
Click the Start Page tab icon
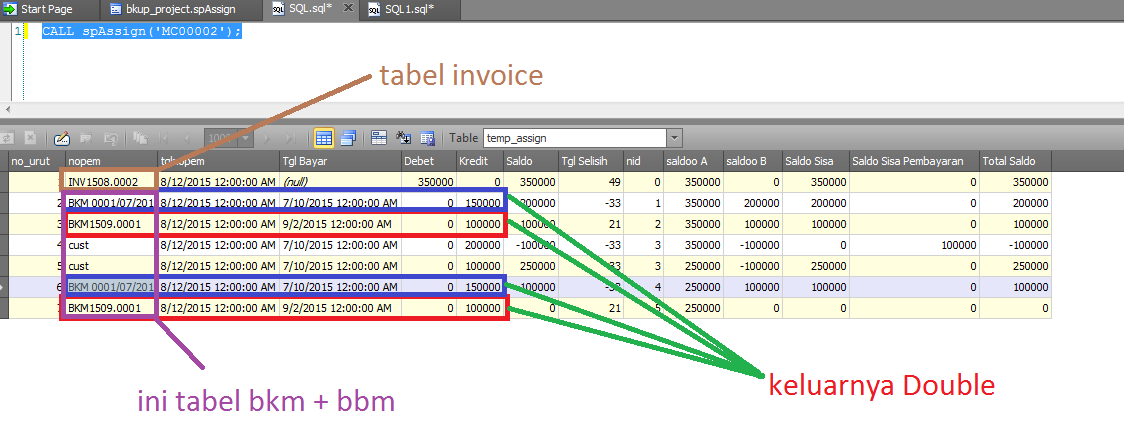pos(11,9)
